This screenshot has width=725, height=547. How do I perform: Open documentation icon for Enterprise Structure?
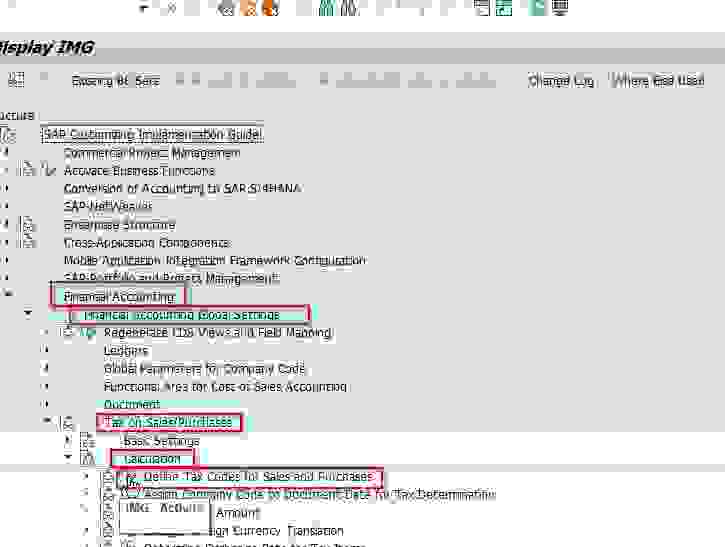[x=27, y=225]
